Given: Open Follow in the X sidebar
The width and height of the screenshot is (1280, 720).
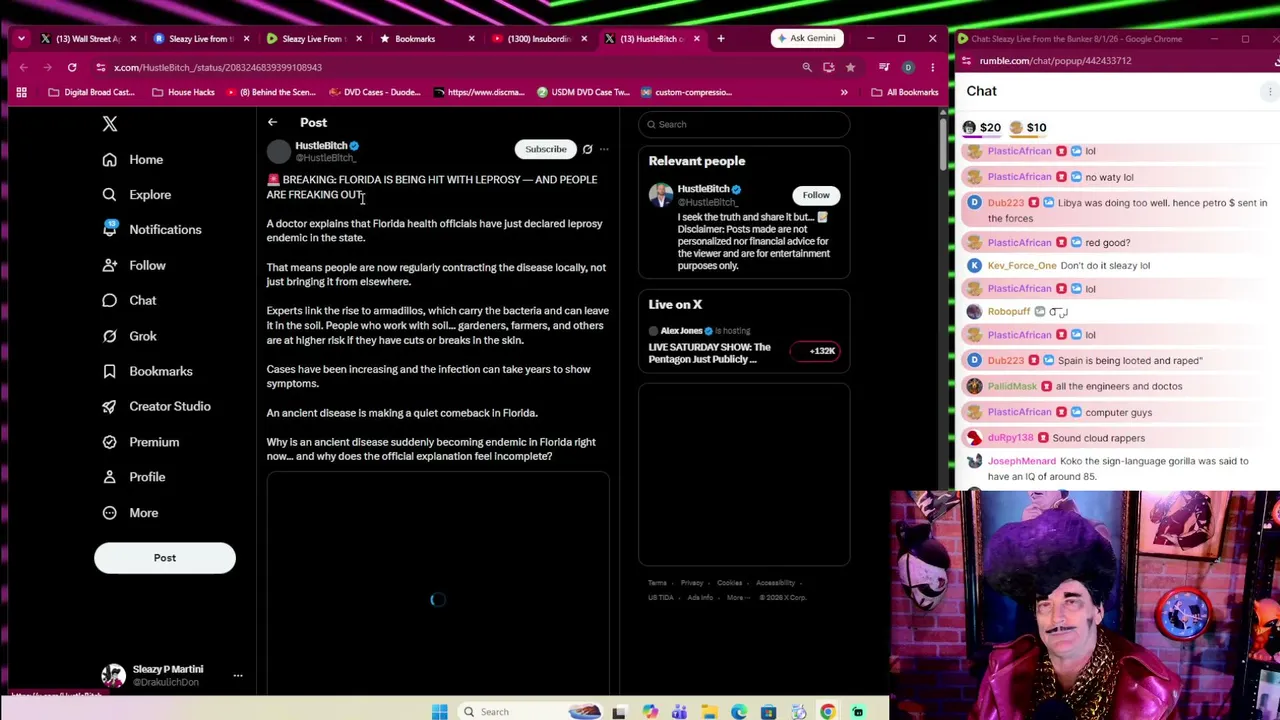Looking at the screenshot, I should [x=134, y=266].
